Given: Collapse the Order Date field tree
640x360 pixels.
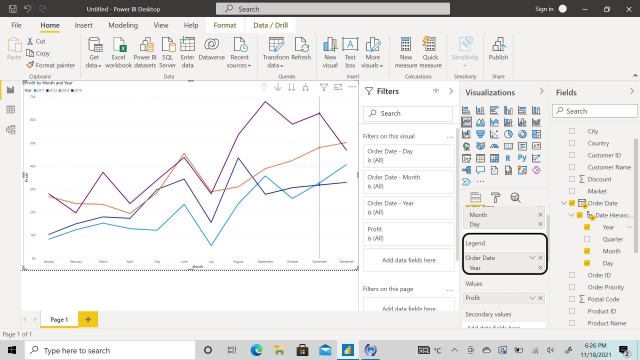Looking at the screenshot, I should tap(564, 203).
